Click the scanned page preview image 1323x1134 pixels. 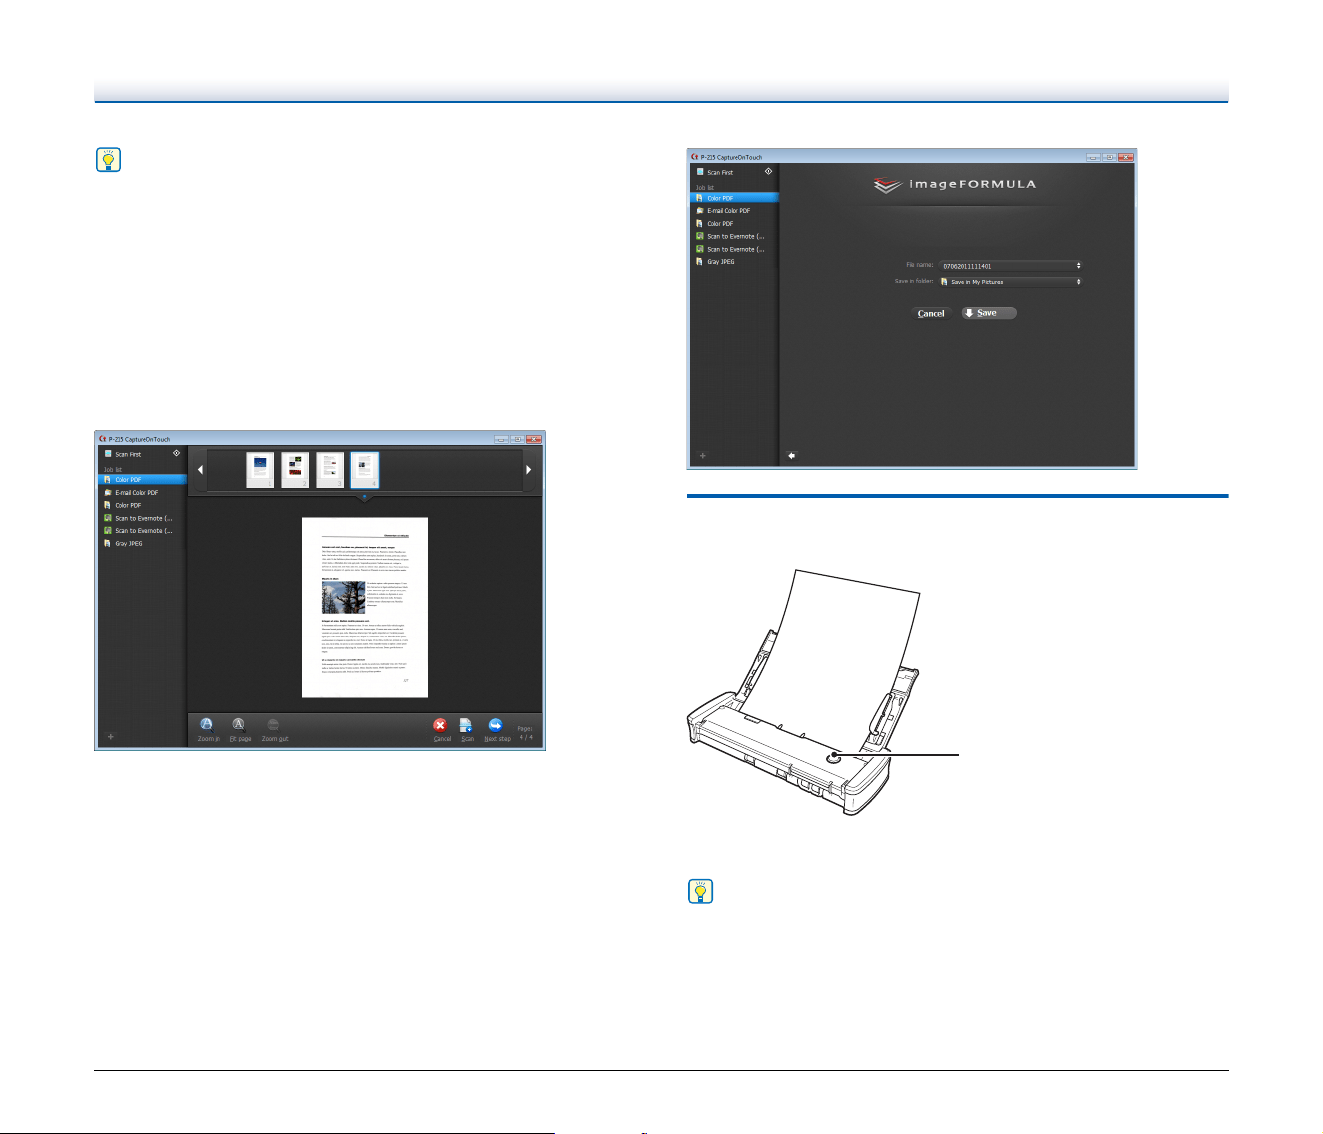pyautogui.click(x=365, y=607)
